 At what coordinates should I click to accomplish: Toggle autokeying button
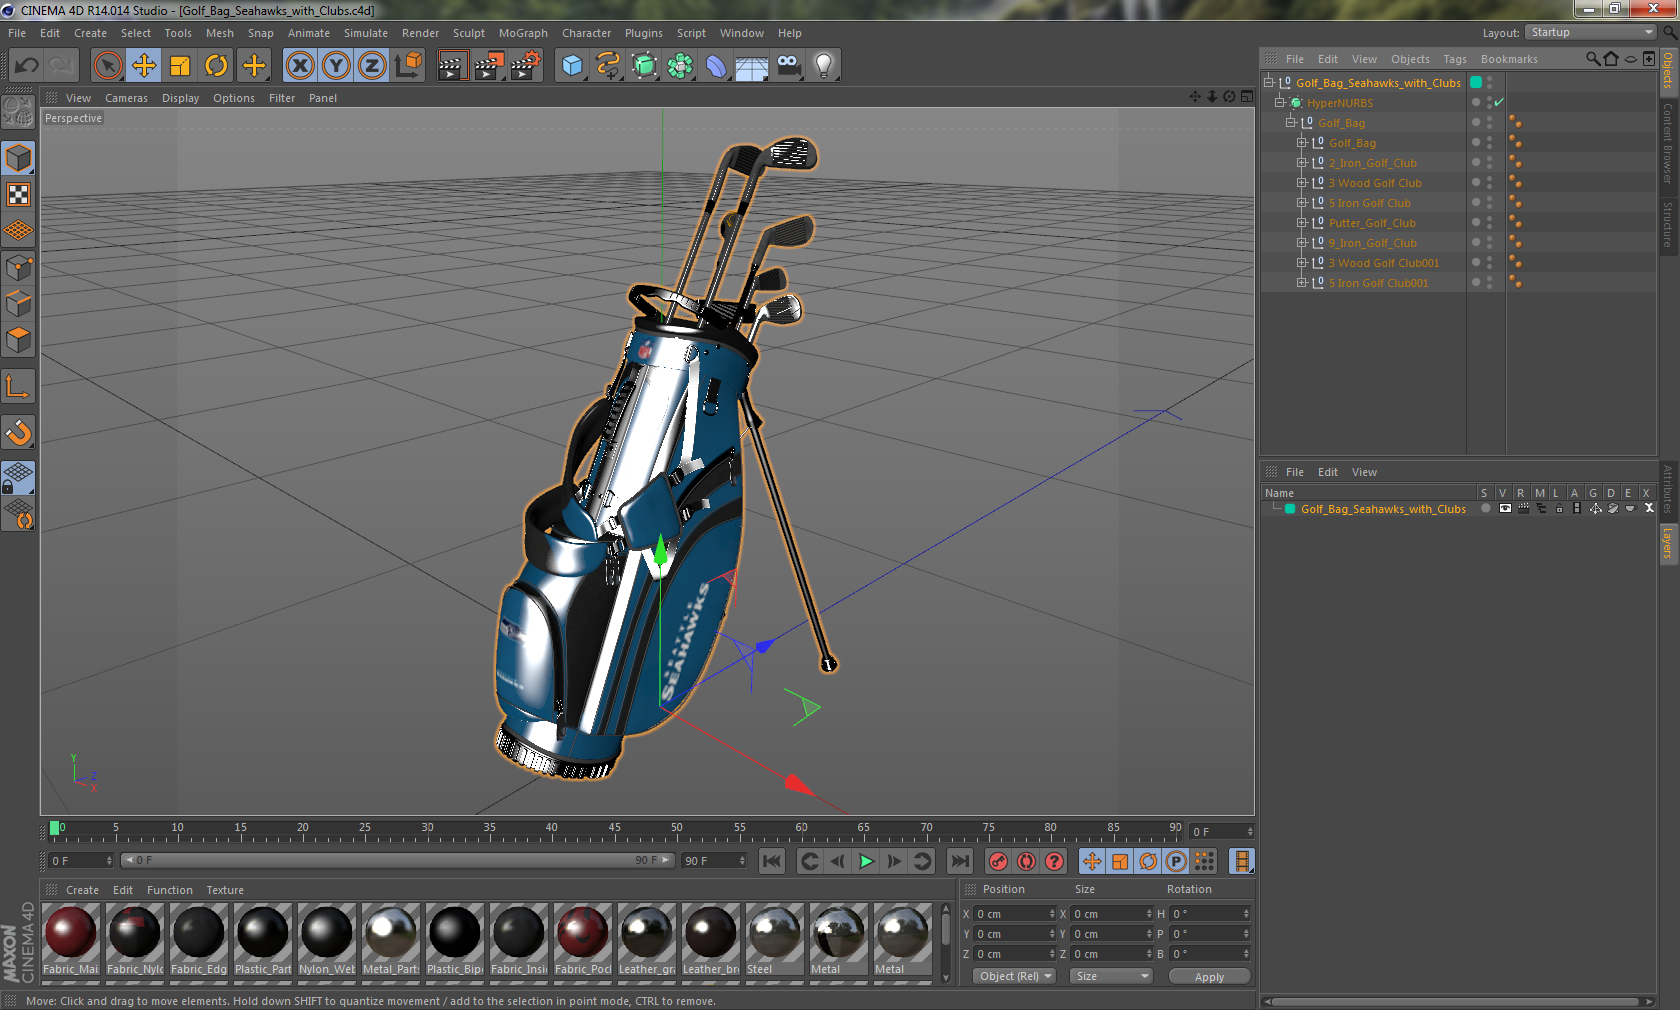(1026, 861)
